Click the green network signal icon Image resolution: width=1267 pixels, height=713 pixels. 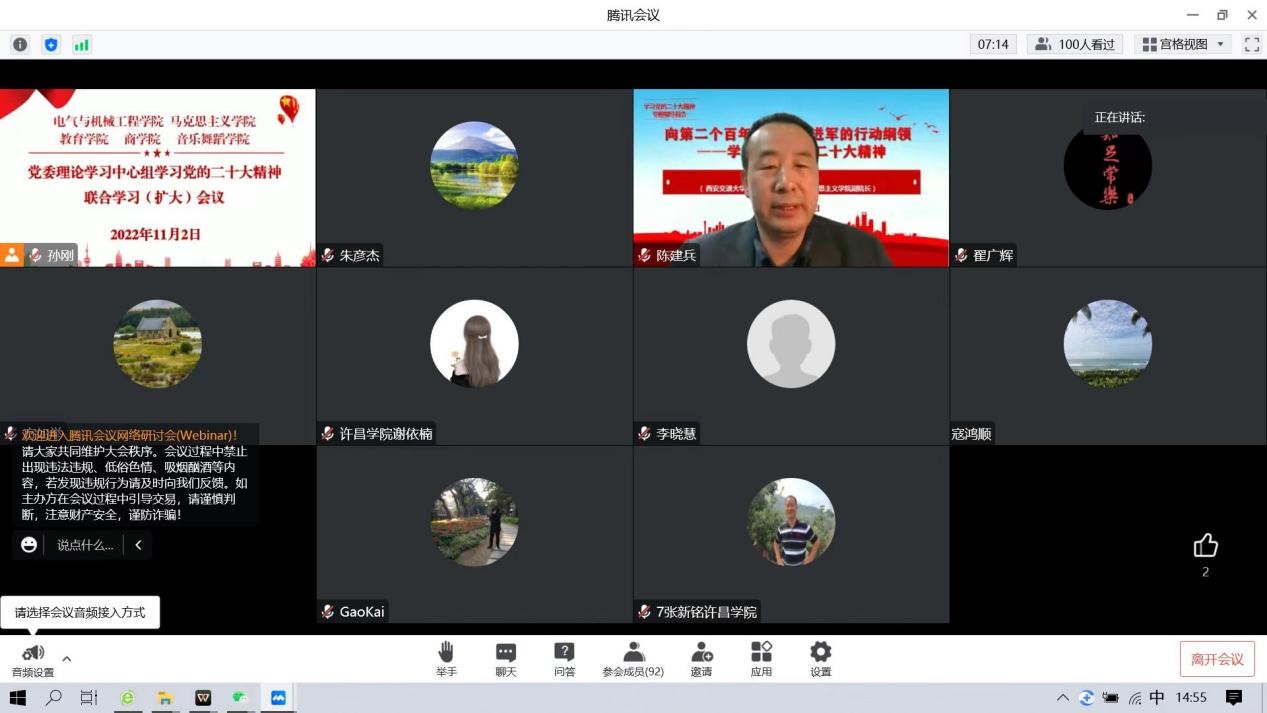82,45
